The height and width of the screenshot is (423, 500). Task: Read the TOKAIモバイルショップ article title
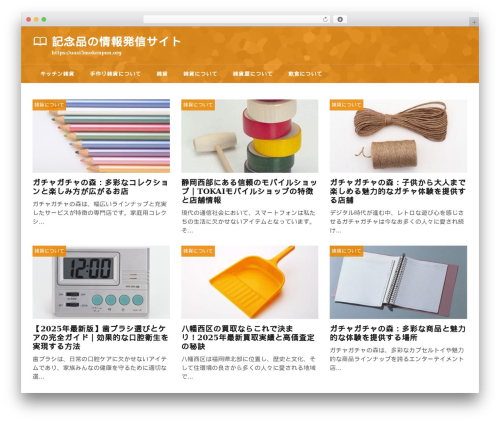tap(249, 191)
